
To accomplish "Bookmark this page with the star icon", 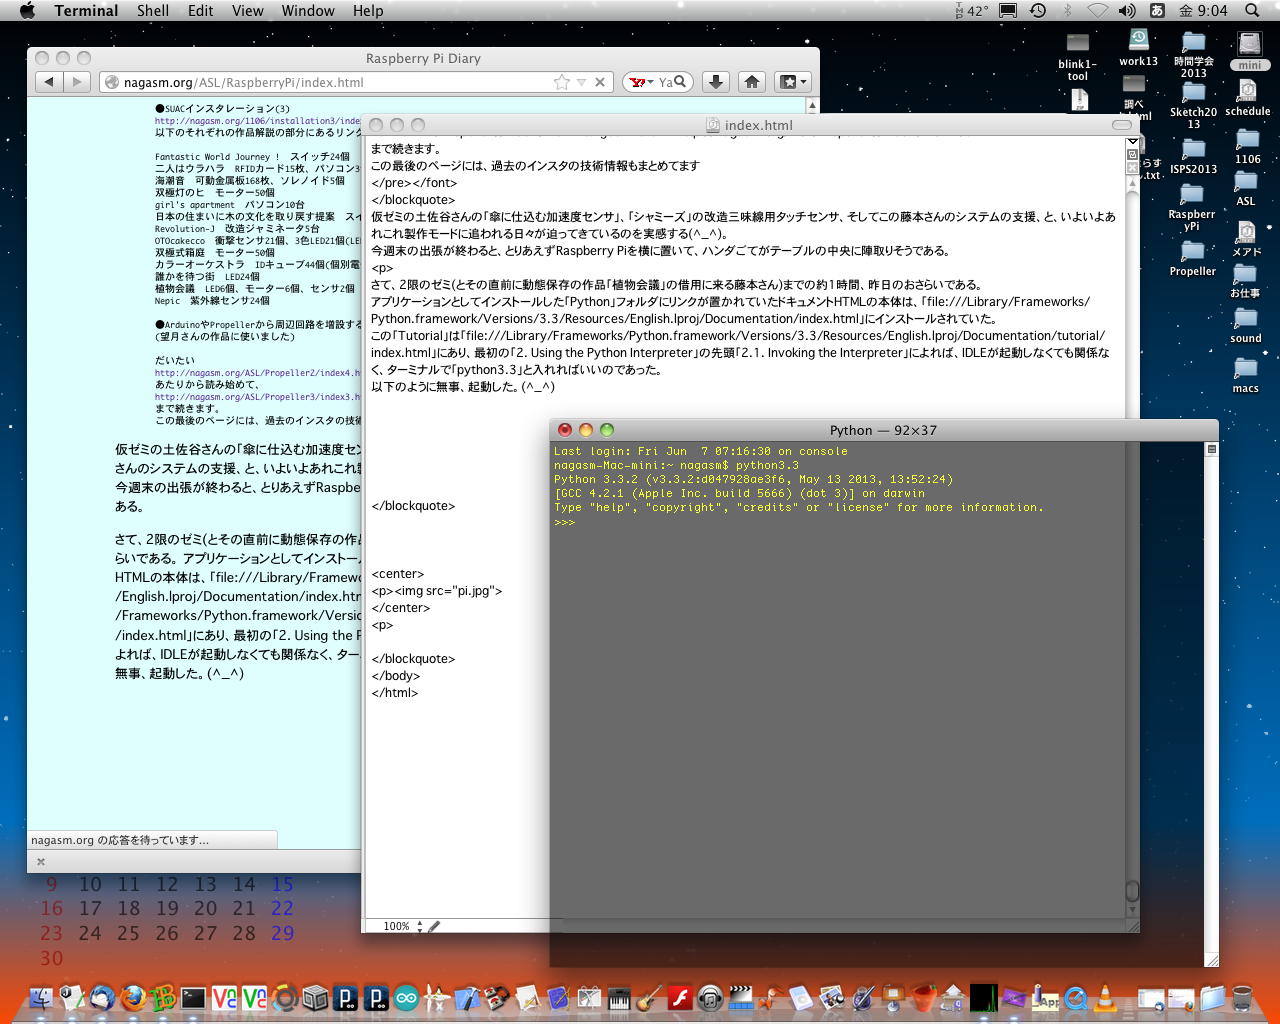I will pyautogui.click(x=562, y=82).
